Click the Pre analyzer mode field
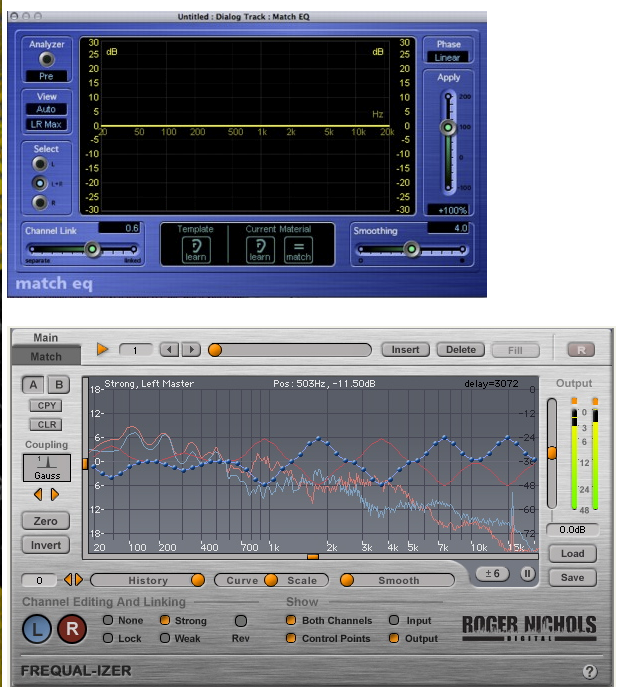This screenshot has width=631, height=687. (x=46, y=76)
